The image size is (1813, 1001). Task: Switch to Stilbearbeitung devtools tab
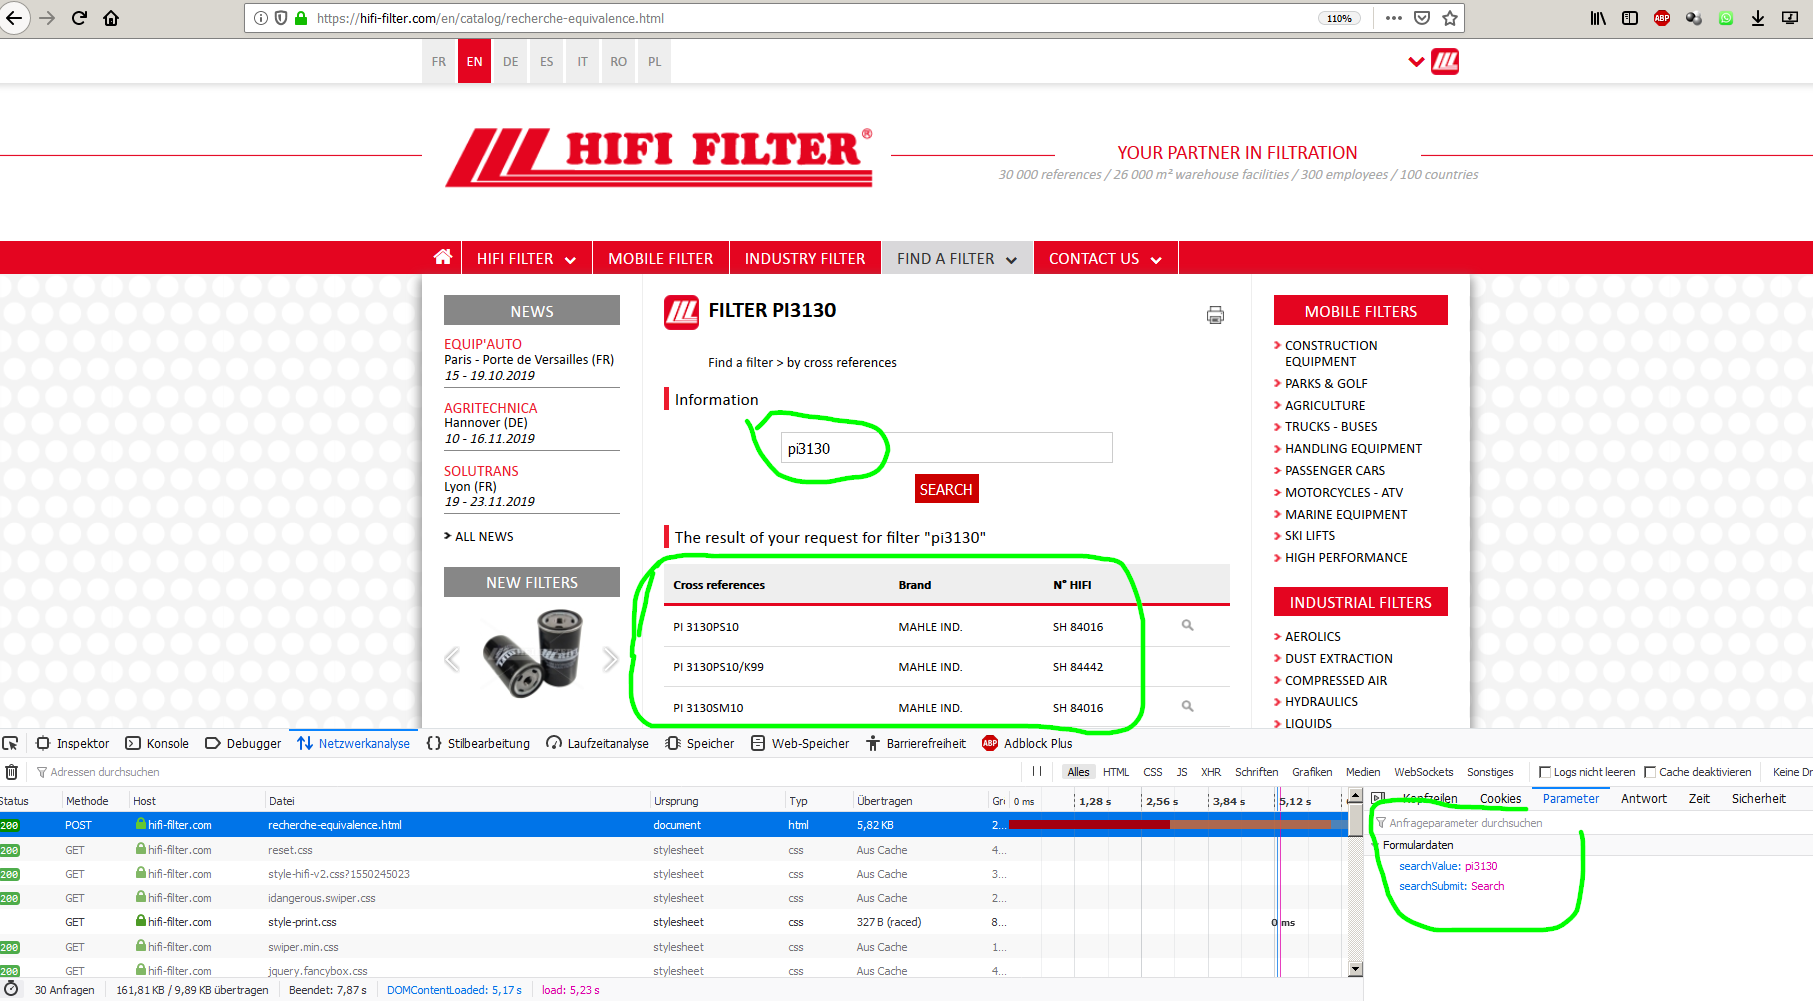478,743
